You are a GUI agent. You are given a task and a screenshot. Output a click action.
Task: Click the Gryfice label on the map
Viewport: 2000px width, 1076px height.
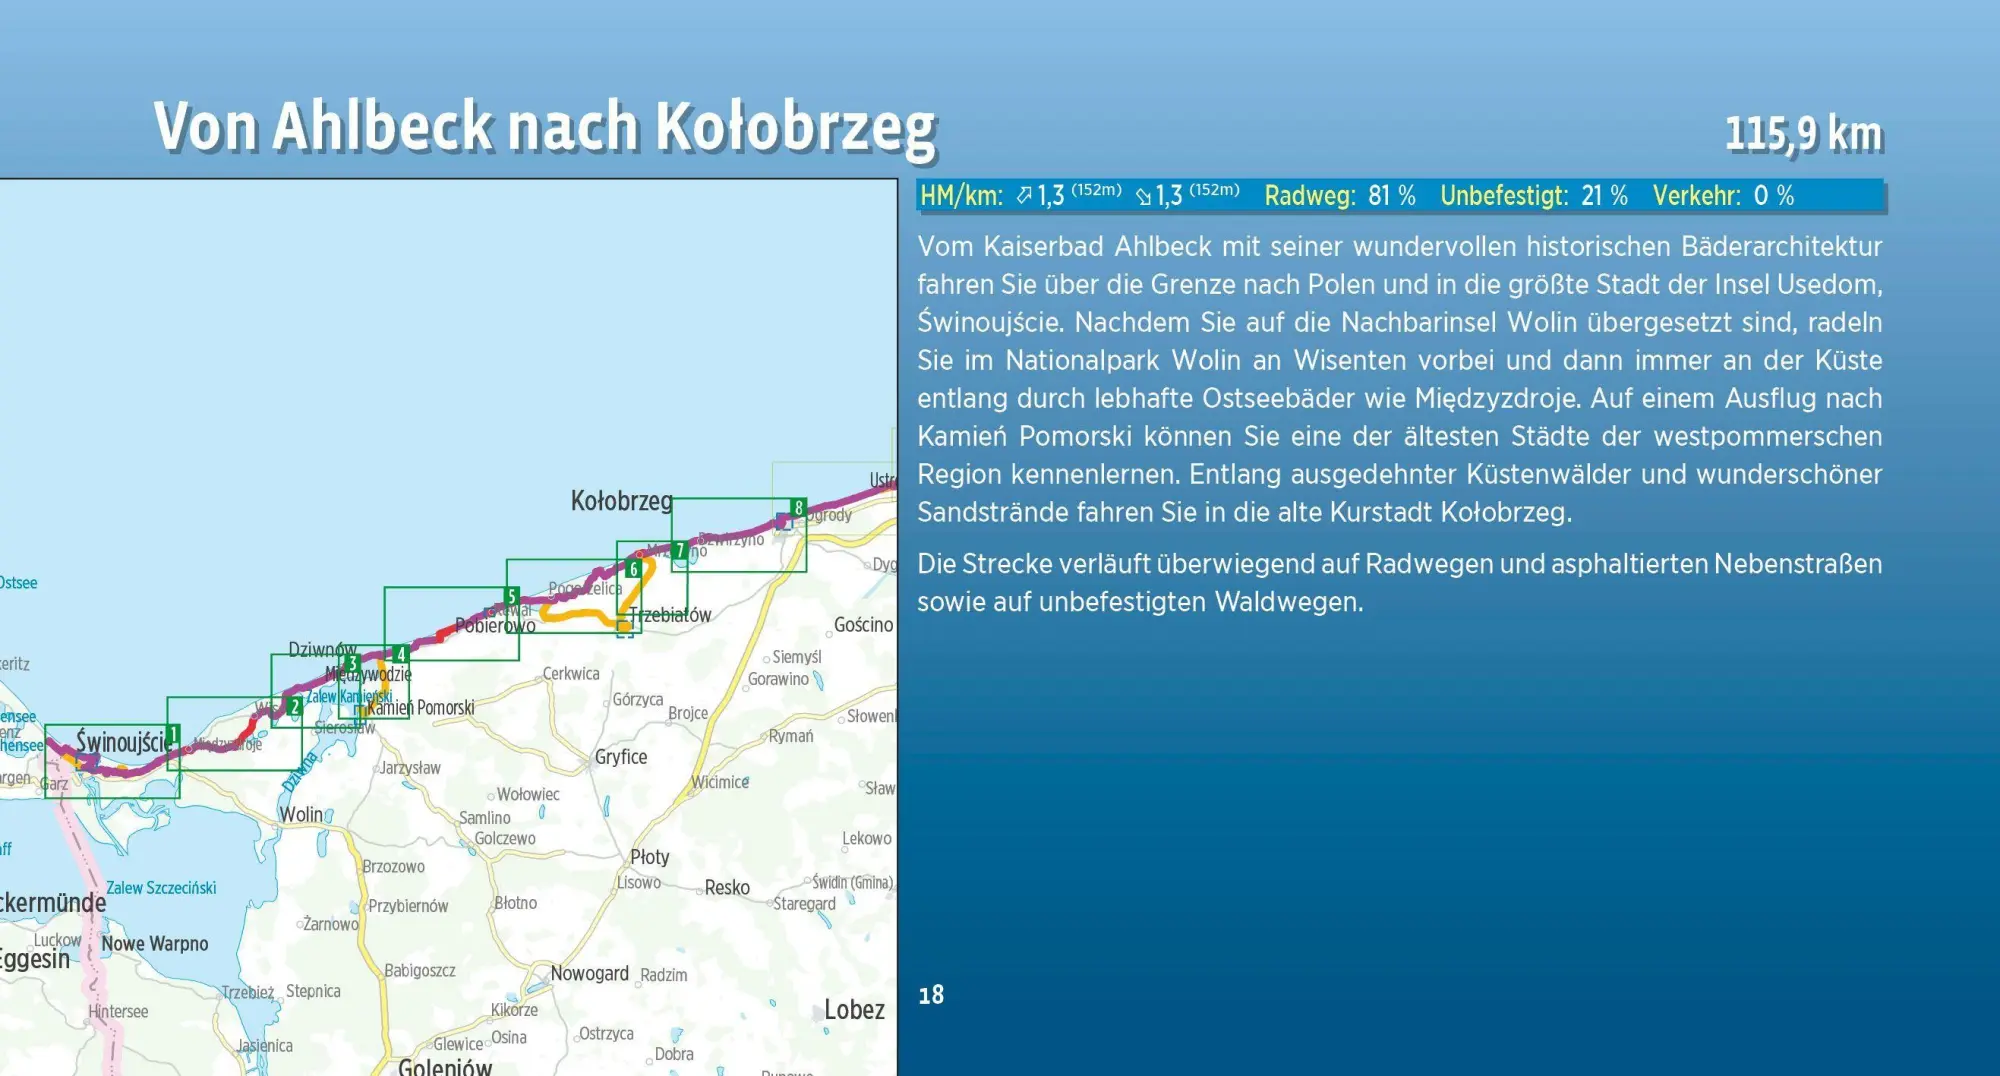pos(621,757)
